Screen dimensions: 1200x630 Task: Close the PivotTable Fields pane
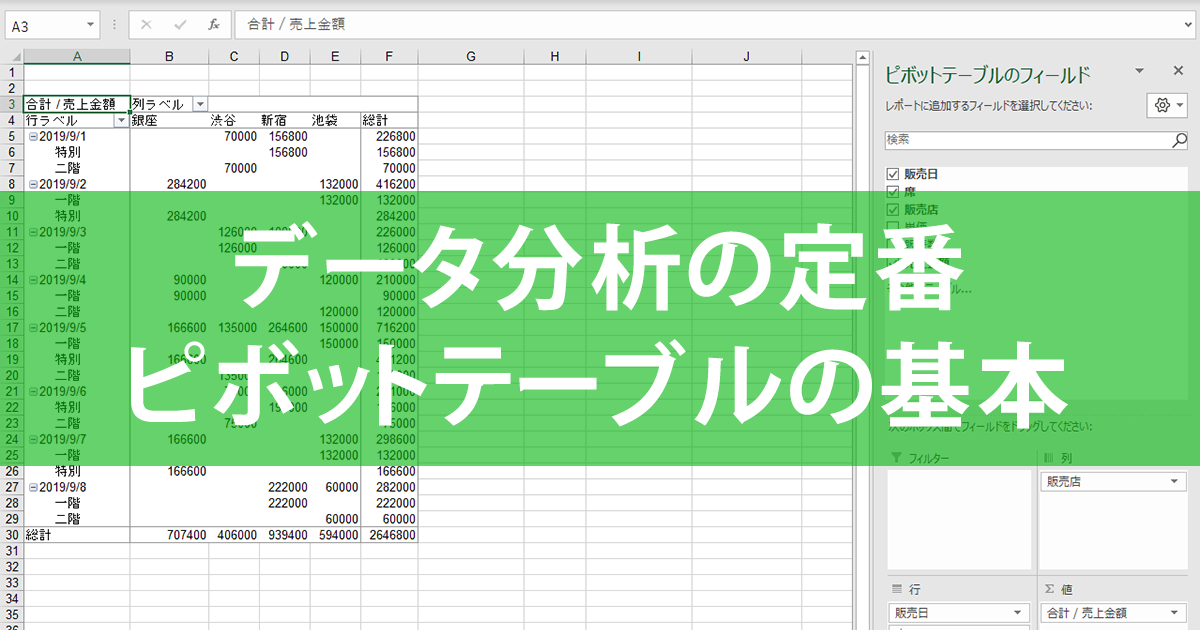point(1178,71)
